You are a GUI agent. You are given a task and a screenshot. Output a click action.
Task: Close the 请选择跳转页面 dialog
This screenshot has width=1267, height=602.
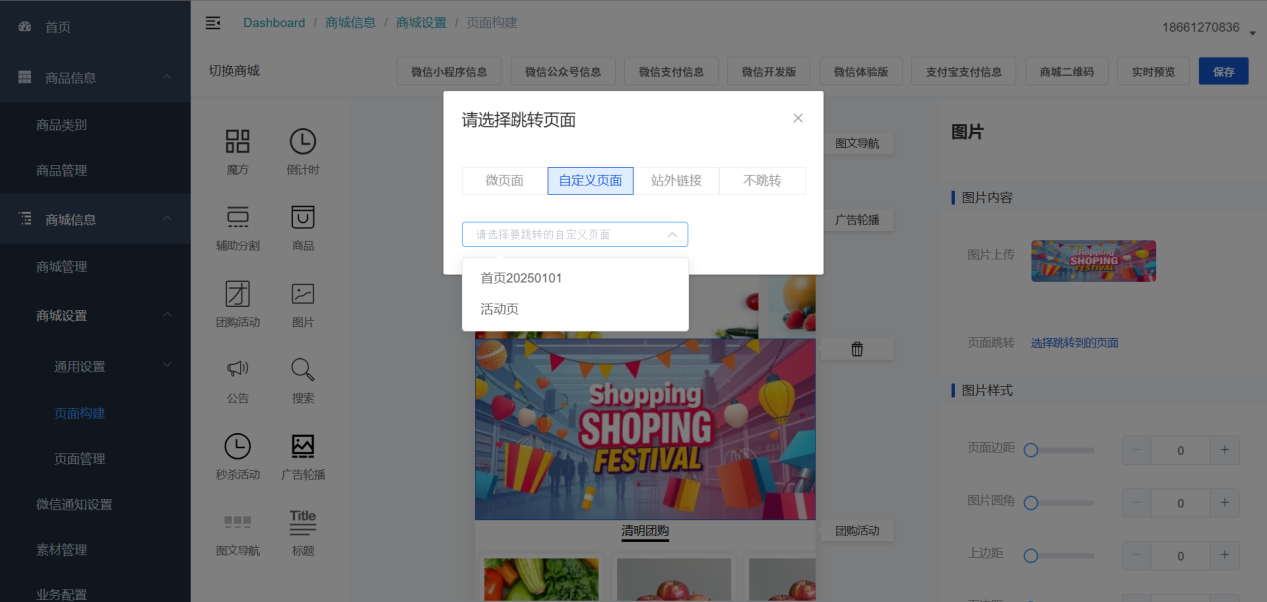pyautogui.click(x=798, y=118)
